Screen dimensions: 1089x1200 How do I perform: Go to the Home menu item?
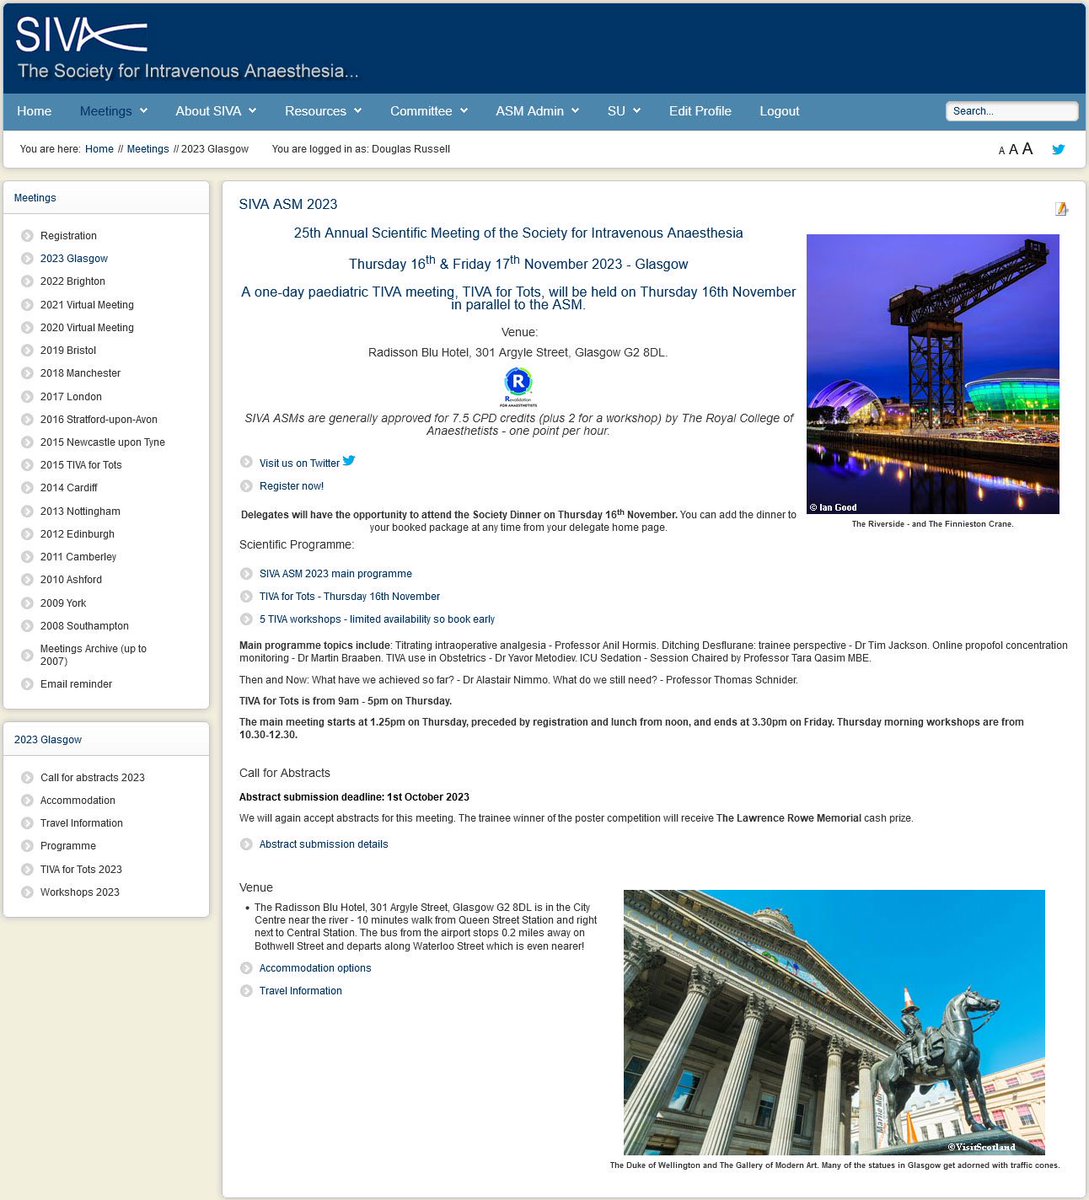34,111
